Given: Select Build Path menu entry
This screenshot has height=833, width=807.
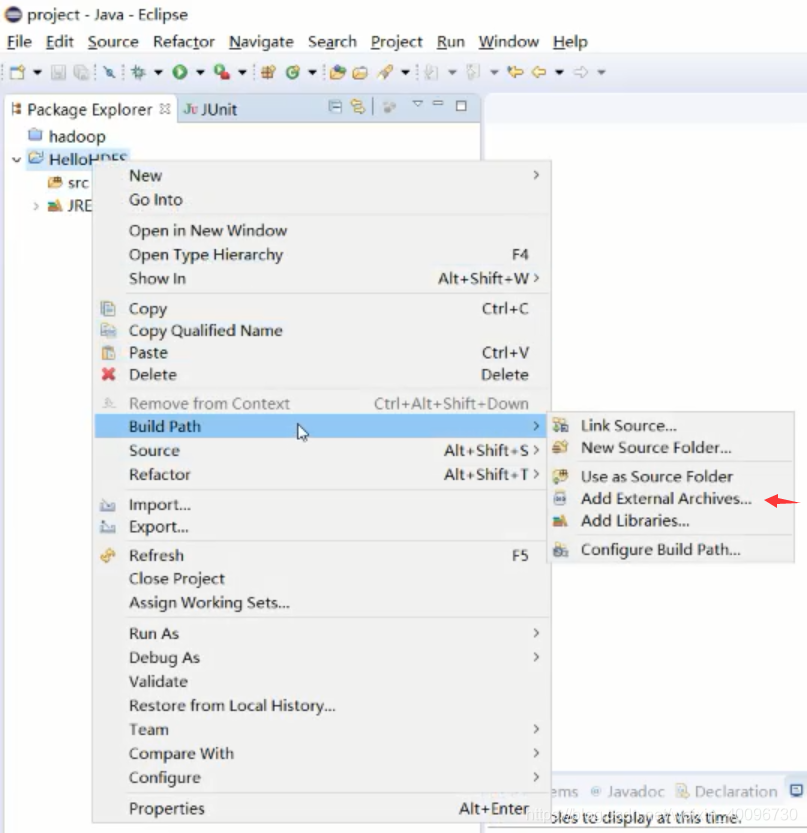Looking at the screenshot, I should click(x=321, y=426).
